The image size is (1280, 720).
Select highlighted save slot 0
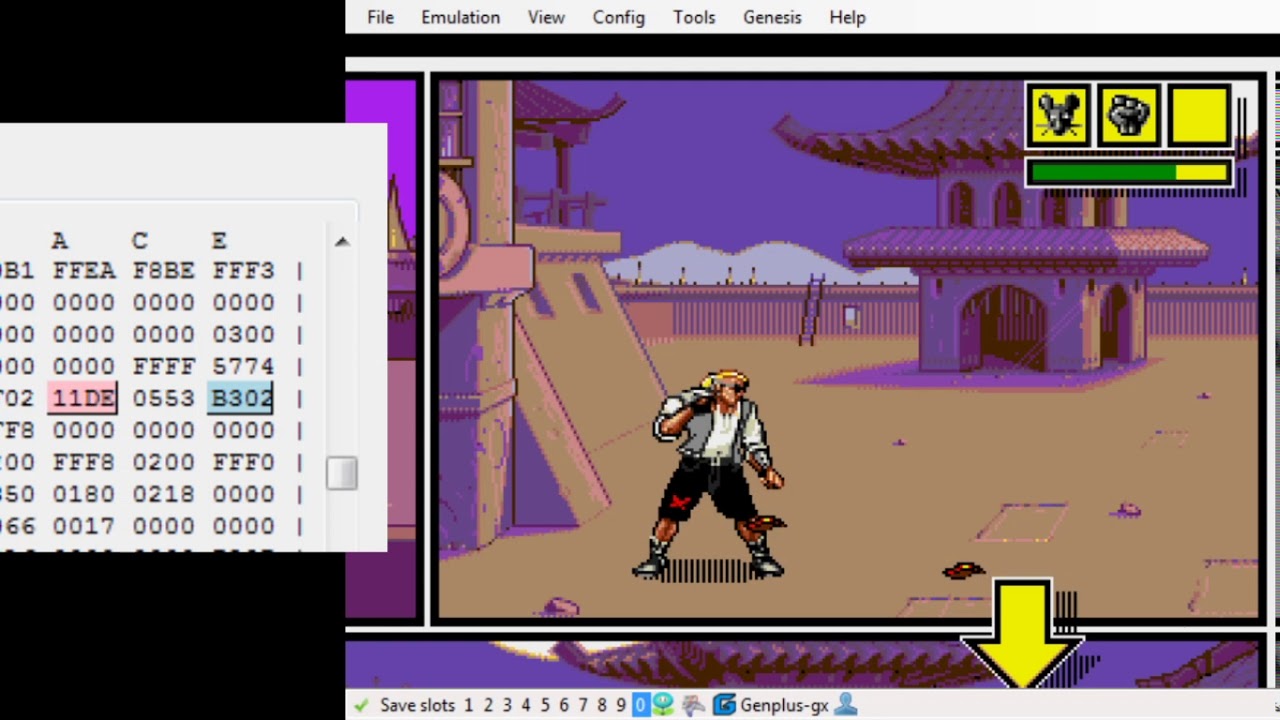(x=640, y=705)
